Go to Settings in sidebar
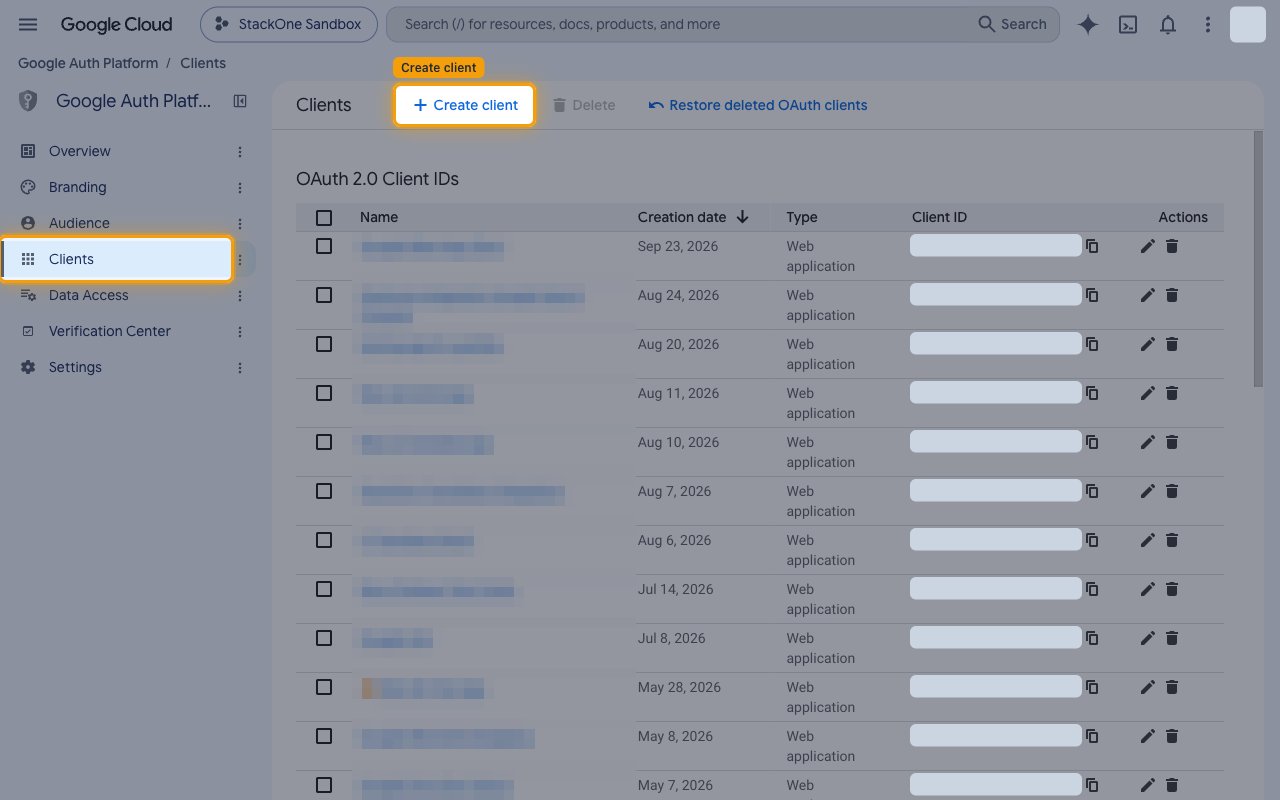 [75, 367]
